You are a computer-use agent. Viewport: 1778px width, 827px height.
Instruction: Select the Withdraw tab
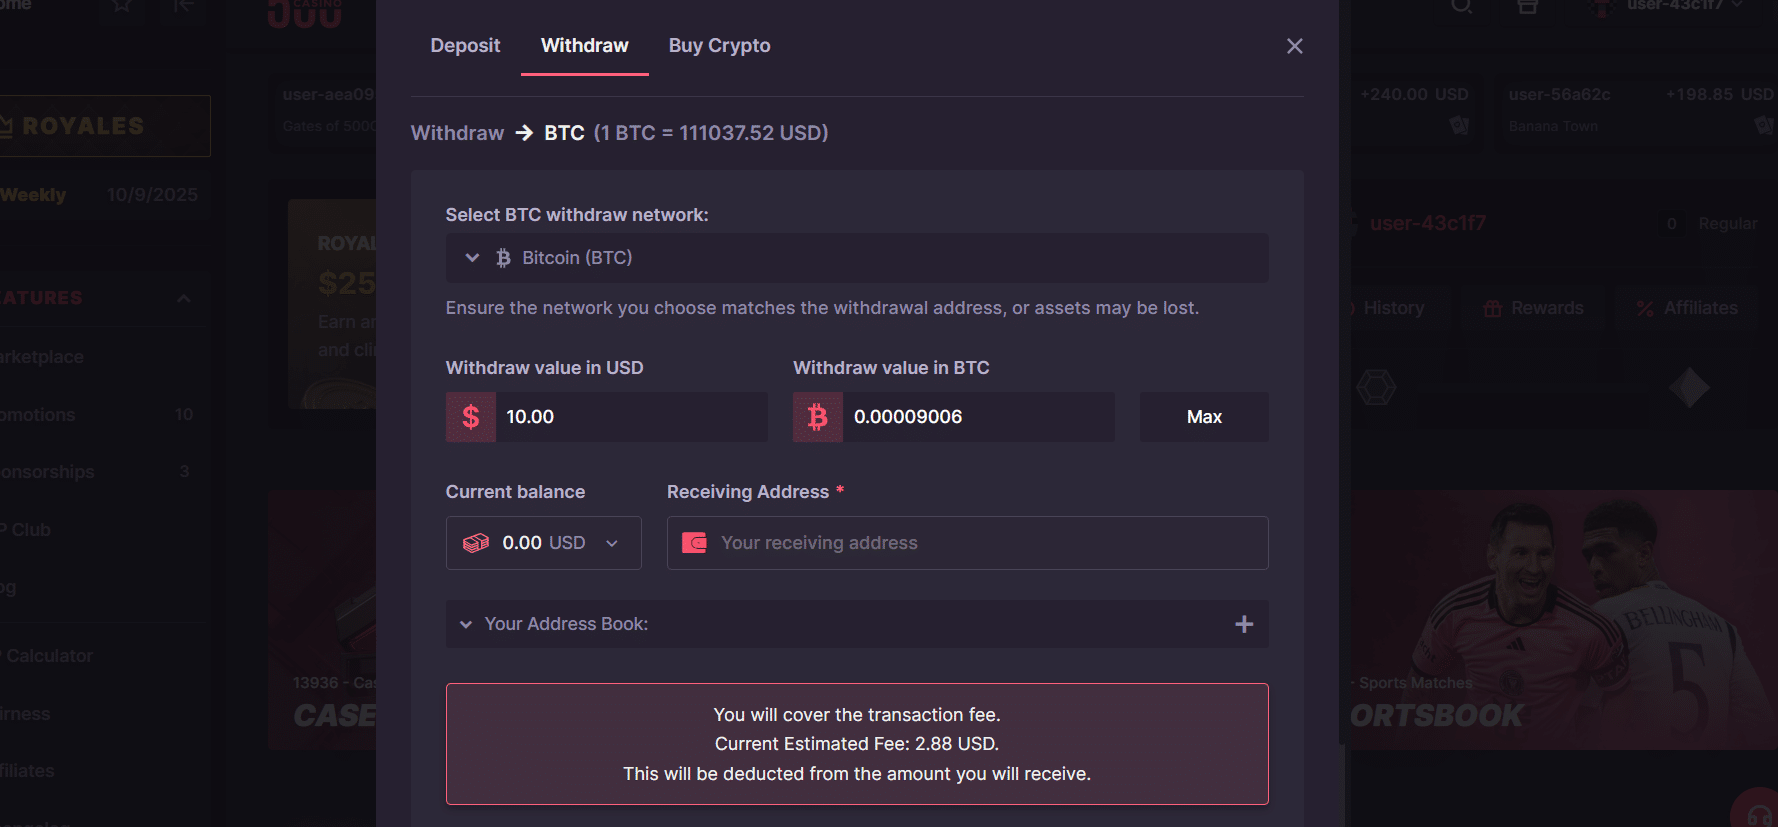pos(585,46)
